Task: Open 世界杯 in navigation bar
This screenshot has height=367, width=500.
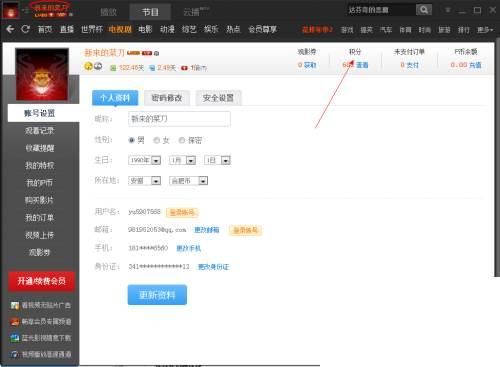Action: point(92,29)
